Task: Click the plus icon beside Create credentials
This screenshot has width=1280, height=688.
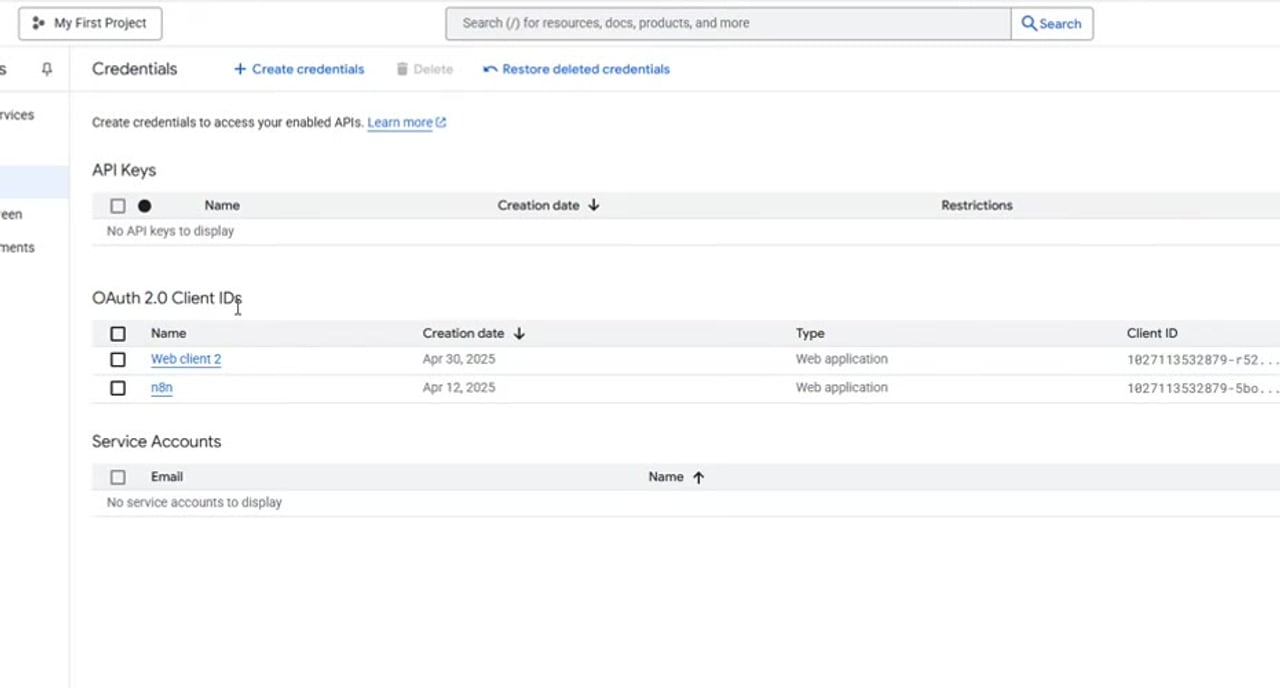Action: (240, 69)
